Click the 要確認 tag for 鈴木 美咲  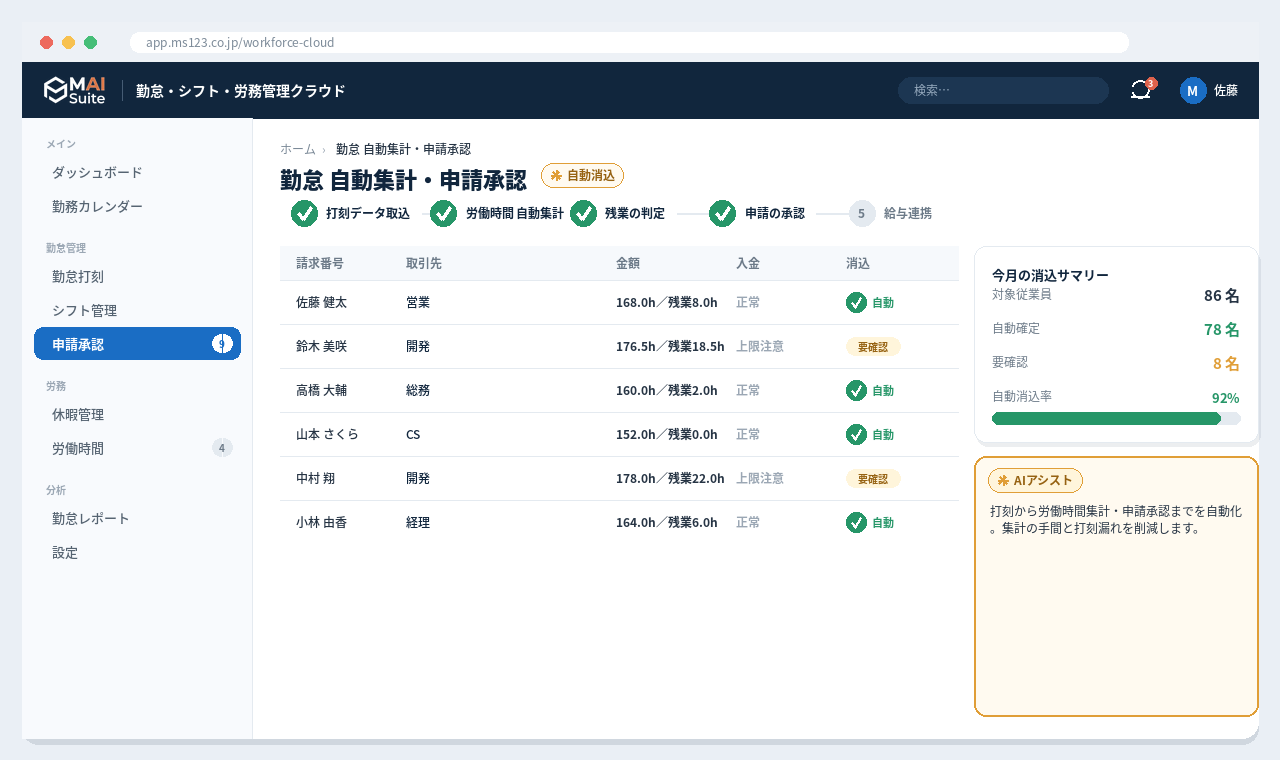pyautogui.click(x=873, y=346)
